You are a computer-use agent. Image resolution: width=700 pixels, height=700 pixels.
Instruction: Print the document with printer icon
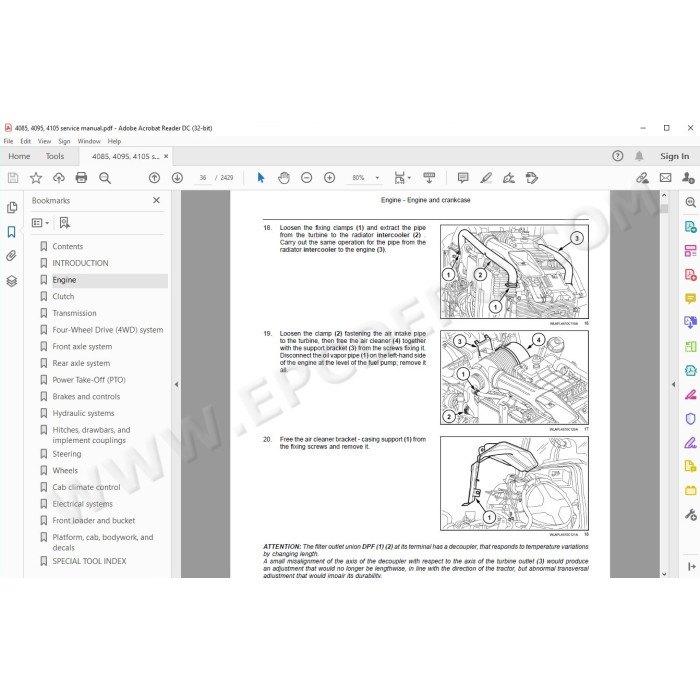click(x=81, y=178)
